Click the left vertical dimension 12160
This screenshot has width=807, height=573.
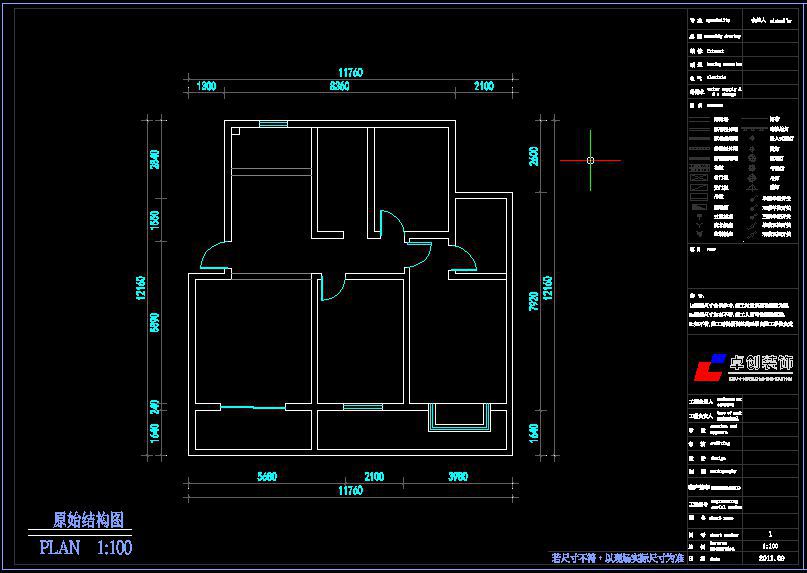tap(143, 288)
